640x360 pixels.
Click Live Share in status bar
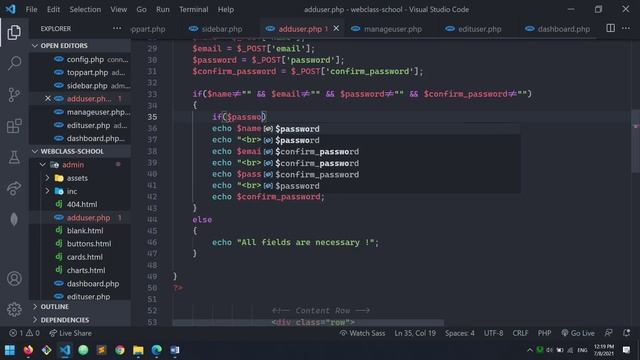click(x=70, y=333)
